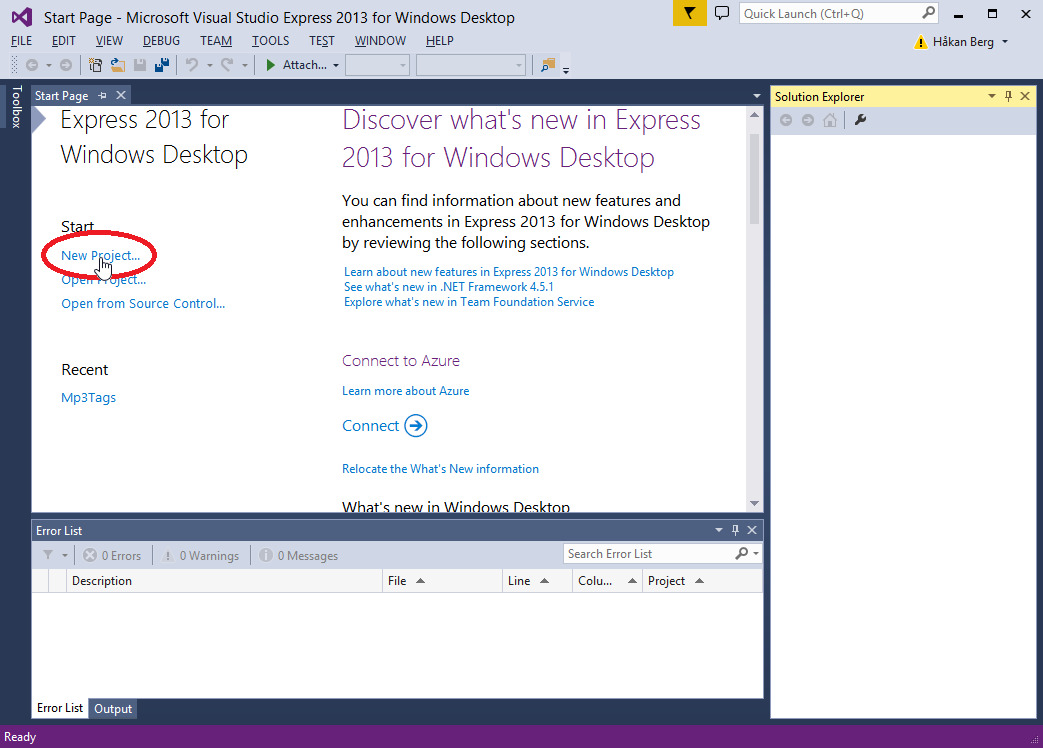The width and height of the screenshot is (1043, 748).
Task: Click Solution Explorer's Back icon
Action: coord(786,120)
